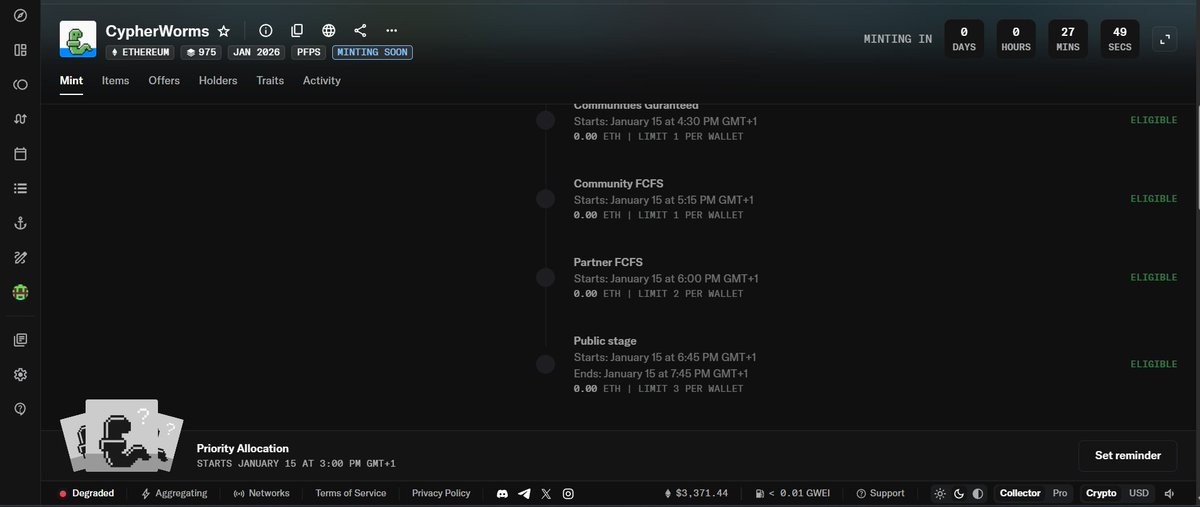
Task: Click the Set reminder button
Action: pos(1127,455)
